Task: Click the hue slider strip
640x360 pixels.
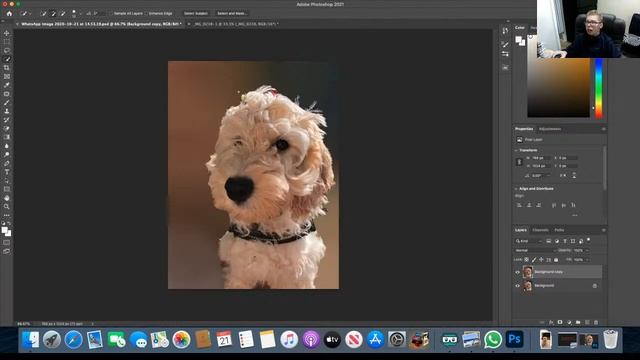Action: click(x=598, y=88)
